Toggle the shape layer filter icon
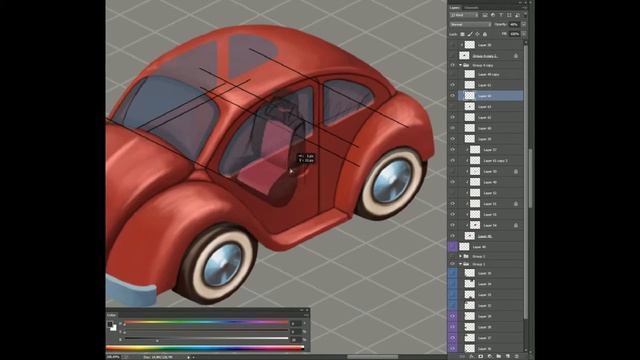640x360 pixels. [509, 15]
